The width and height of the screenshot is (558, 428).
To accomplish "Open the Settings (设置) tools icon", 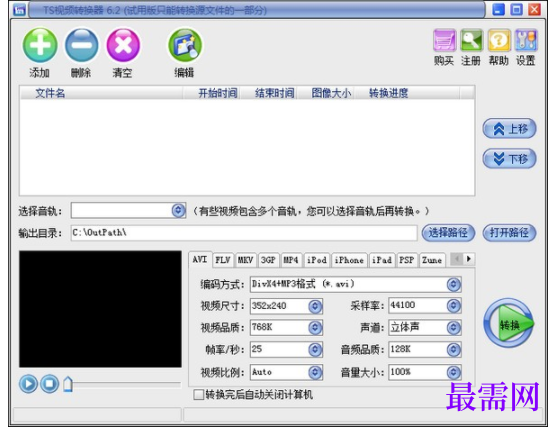I will [x=526, y=40].
